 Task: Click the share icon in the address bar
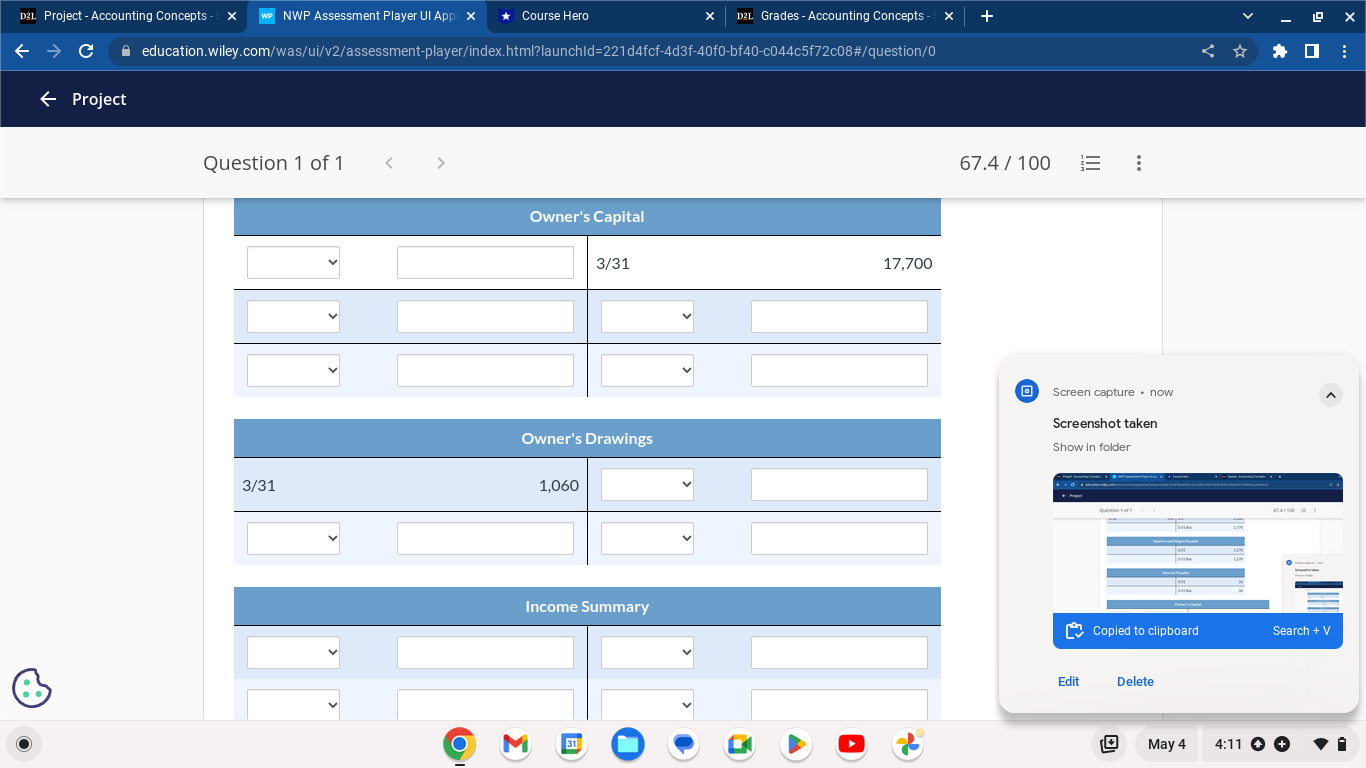[x=1207, y=51]
